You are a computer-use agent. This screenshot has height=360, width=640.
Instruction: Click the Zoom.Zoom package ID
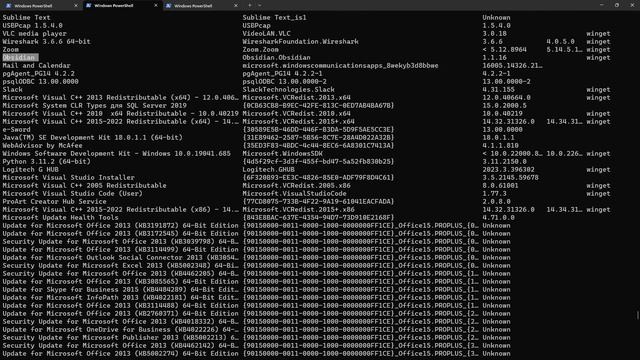(260, 49)
